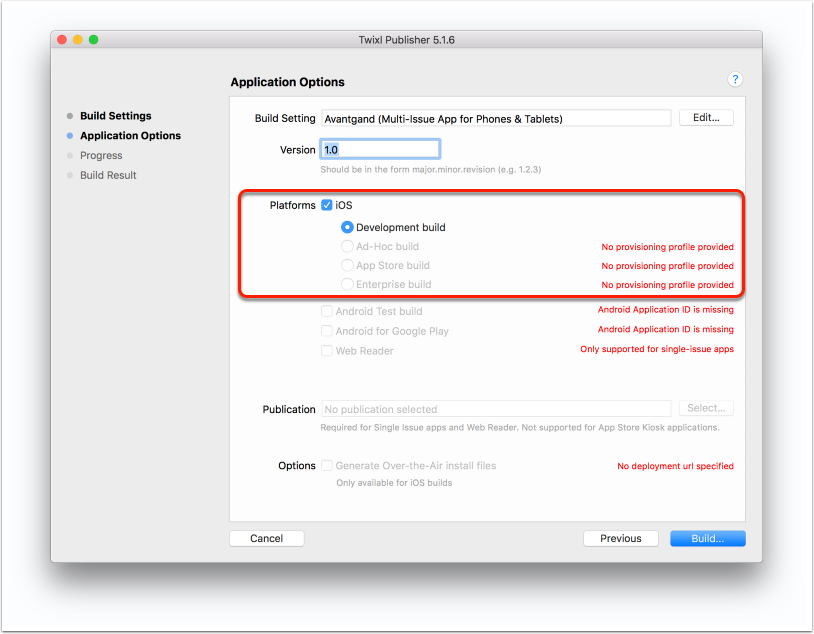Click the 'No deployment url specified' warning
814x634 pixels.
click(x=675, y=466)
